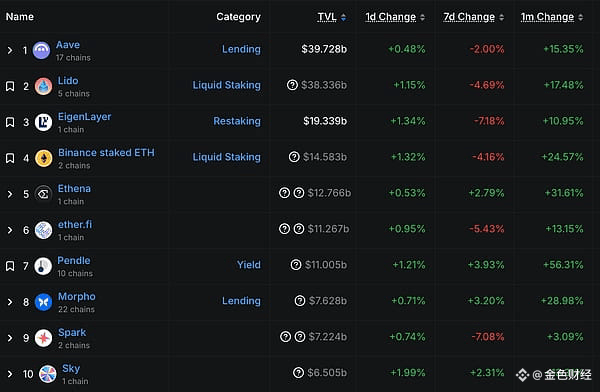Expand the Aave row chevron

click(10, 50)
